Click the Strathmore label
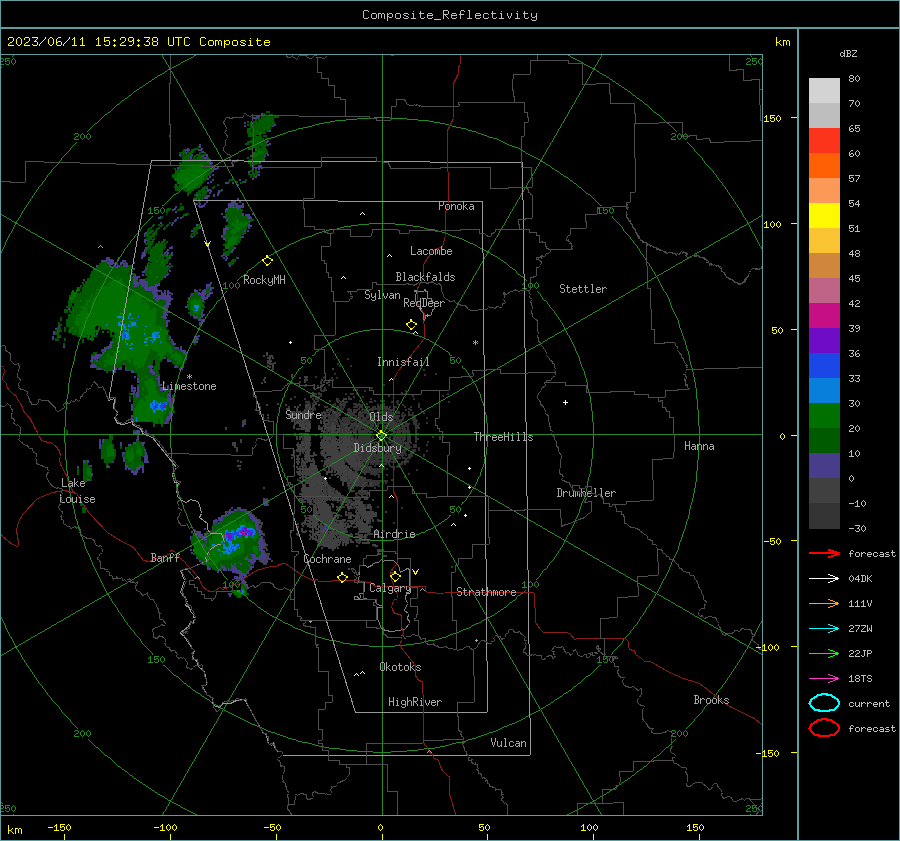Viewport: 900px width, 841px height. [486, 592]
